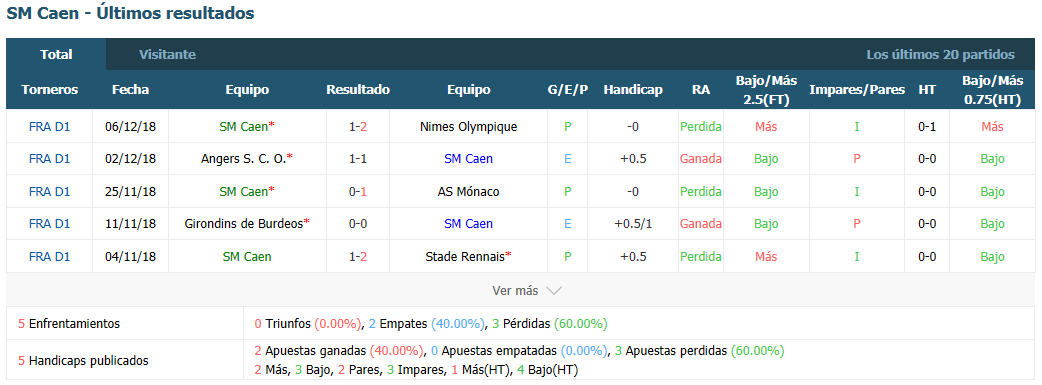
Task: Select SM Caen in the 25/11/18 row
Action: tap(244, 192)
